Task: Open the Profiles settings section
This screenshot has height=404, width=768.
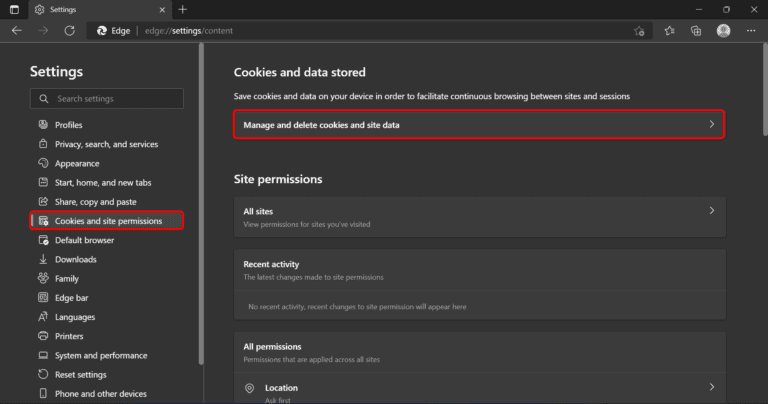Action: click(68, 125)
